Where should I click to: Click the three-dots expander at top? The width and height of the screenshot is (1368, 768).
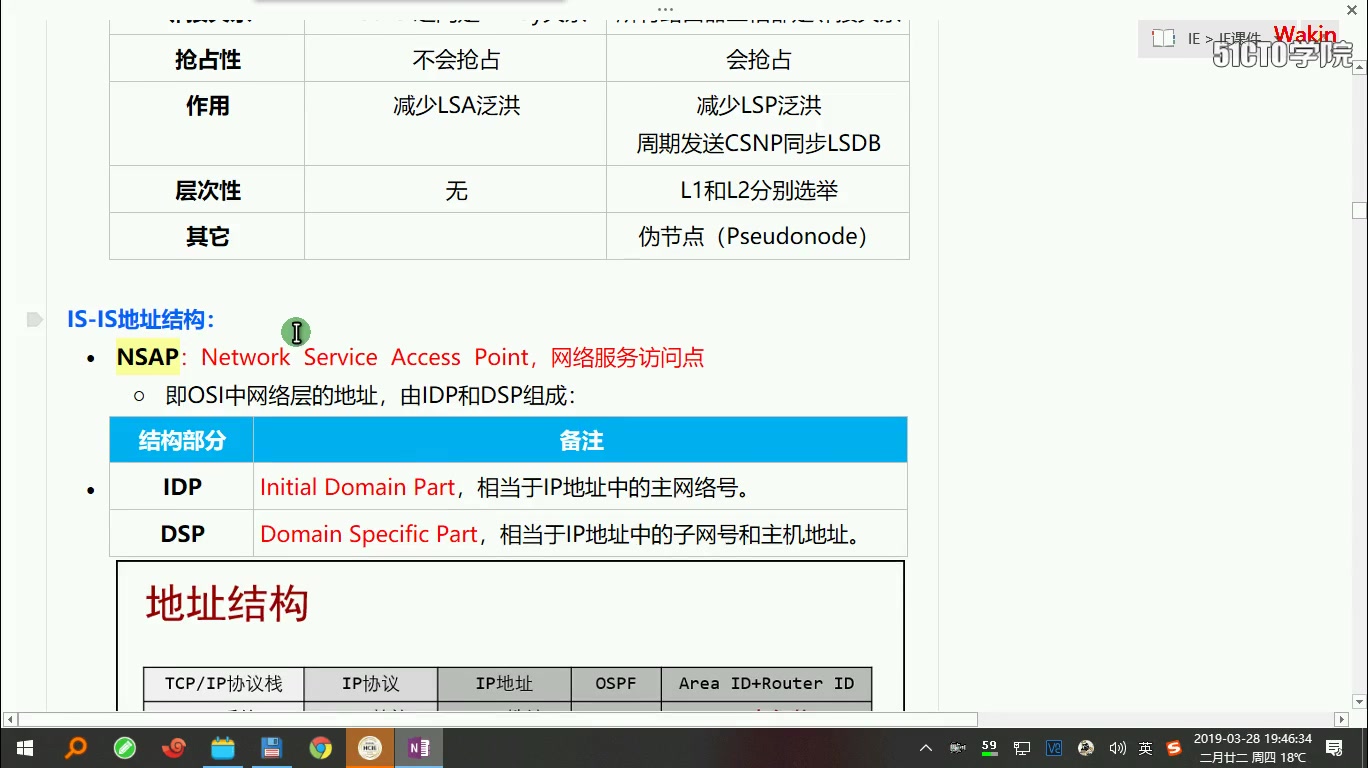(665, 9)
